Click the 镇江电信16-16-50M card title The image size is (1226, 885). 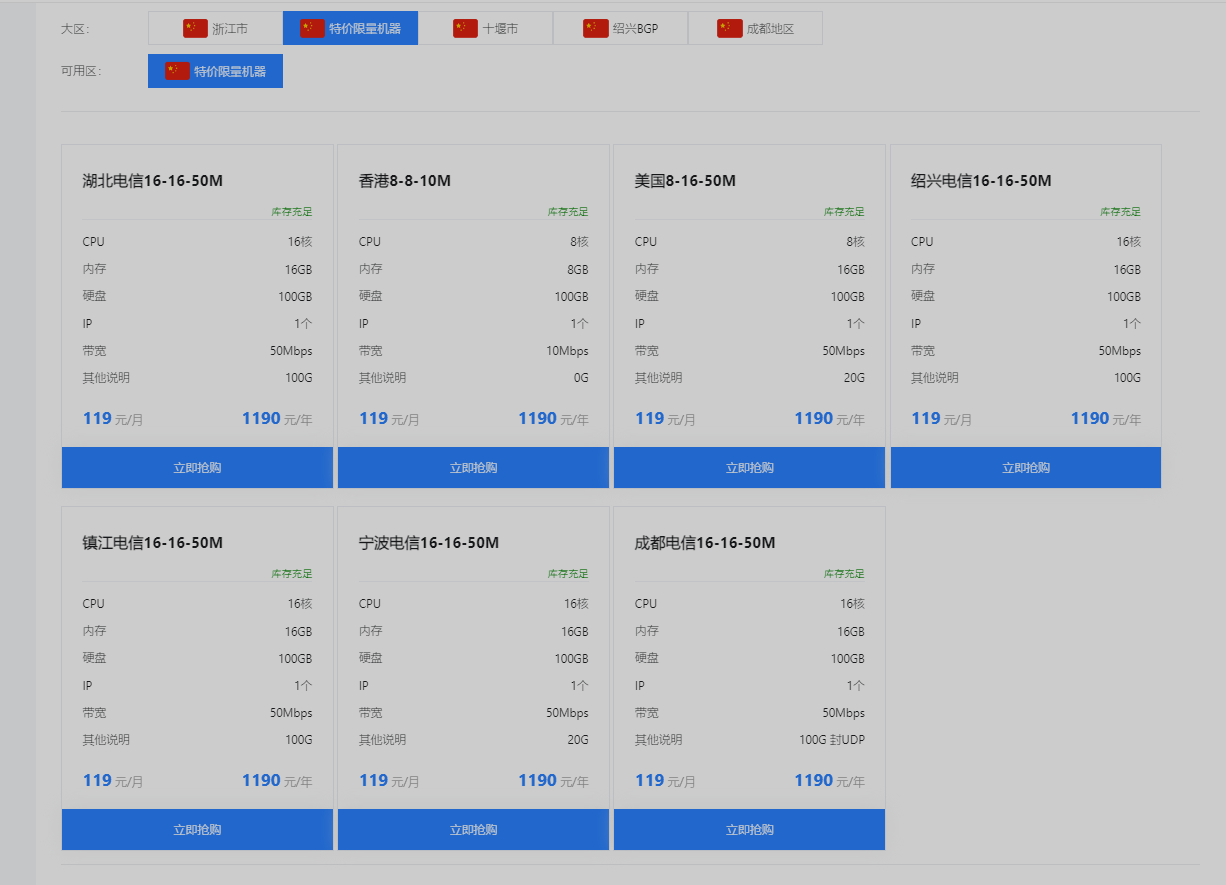(x=152, y=543)
